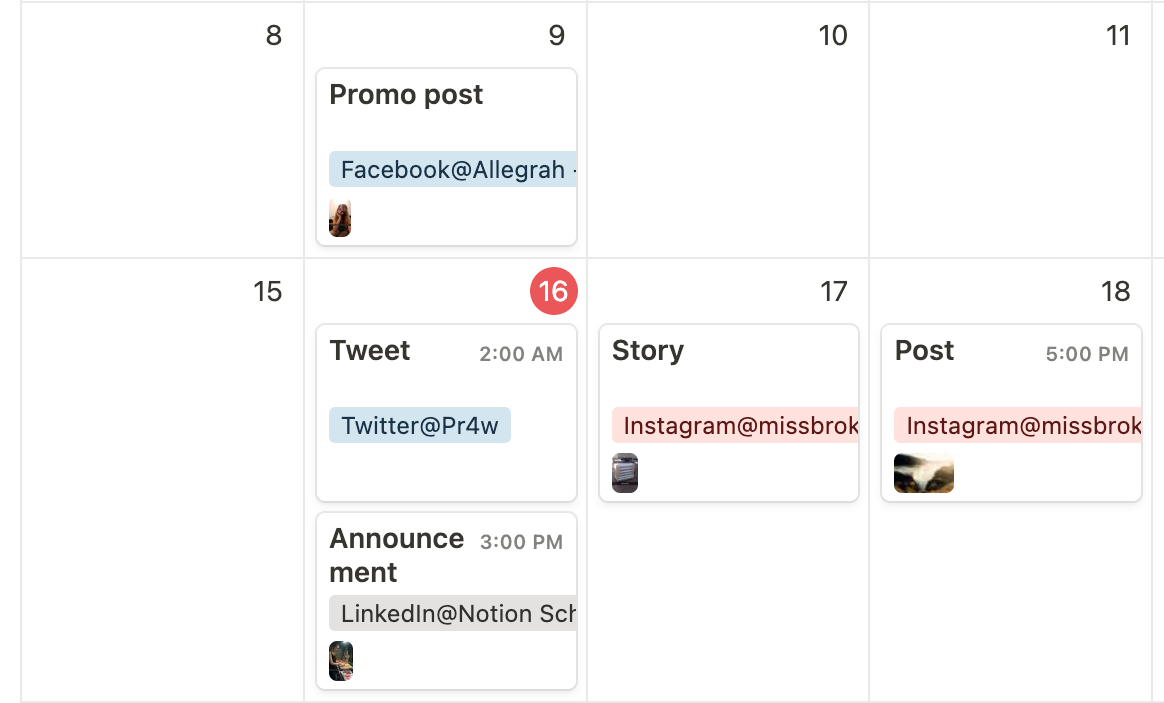
Task: Select the highlighted today date 16
Action: pyautogui.click(x=553, y=291)
